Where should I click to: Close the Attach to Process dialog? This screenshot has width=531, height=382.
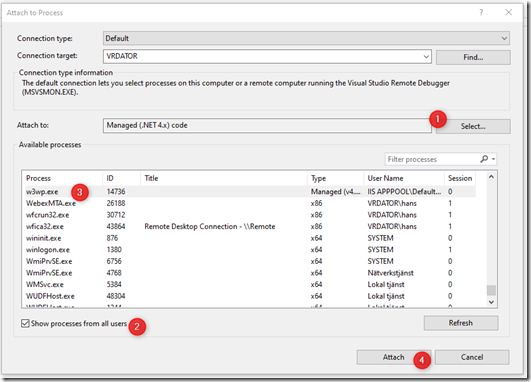click(x=508, y=13)
